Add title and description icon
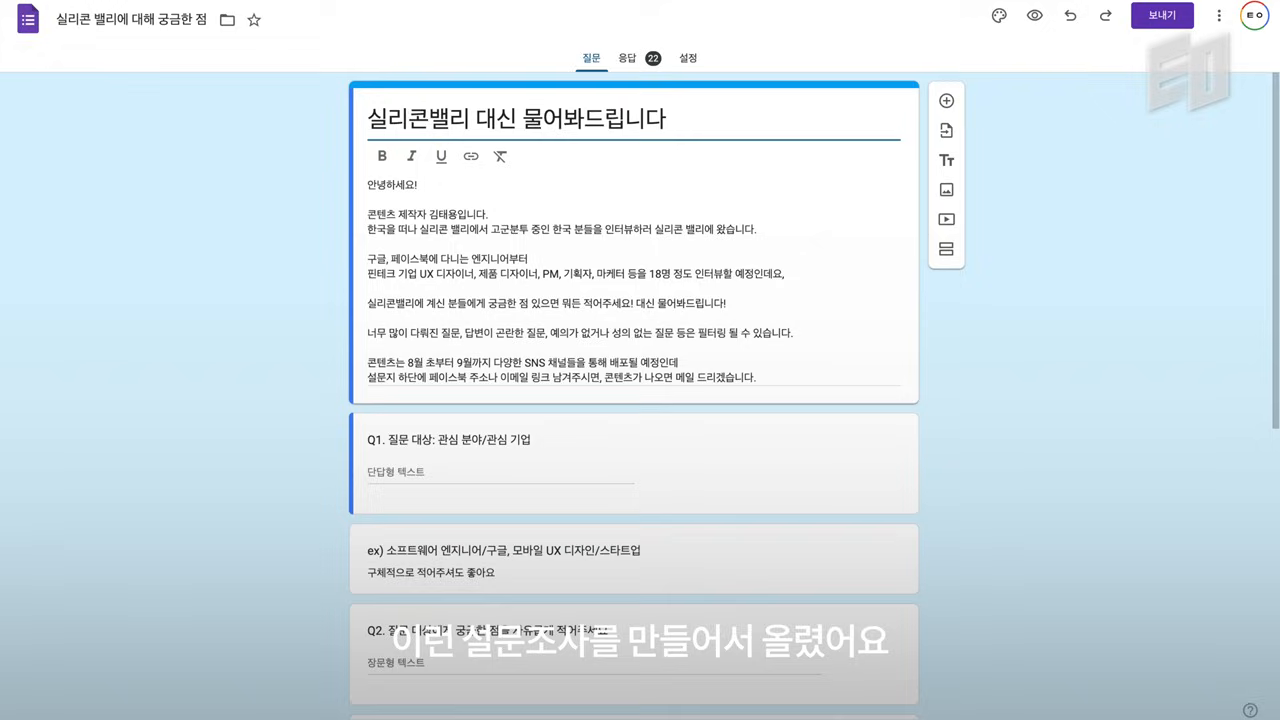This screenshot has height=720, width=1280. tap(946, 160)
